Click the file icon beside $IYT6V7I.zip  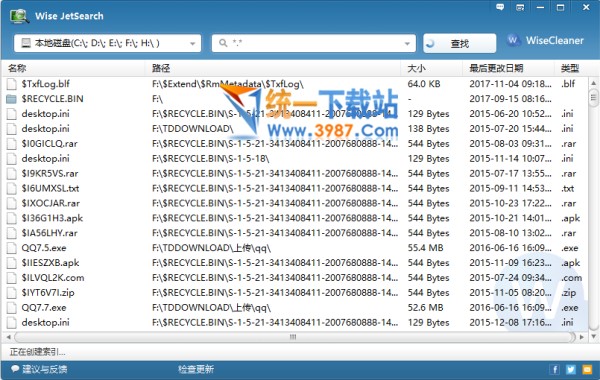click(12, 293)
